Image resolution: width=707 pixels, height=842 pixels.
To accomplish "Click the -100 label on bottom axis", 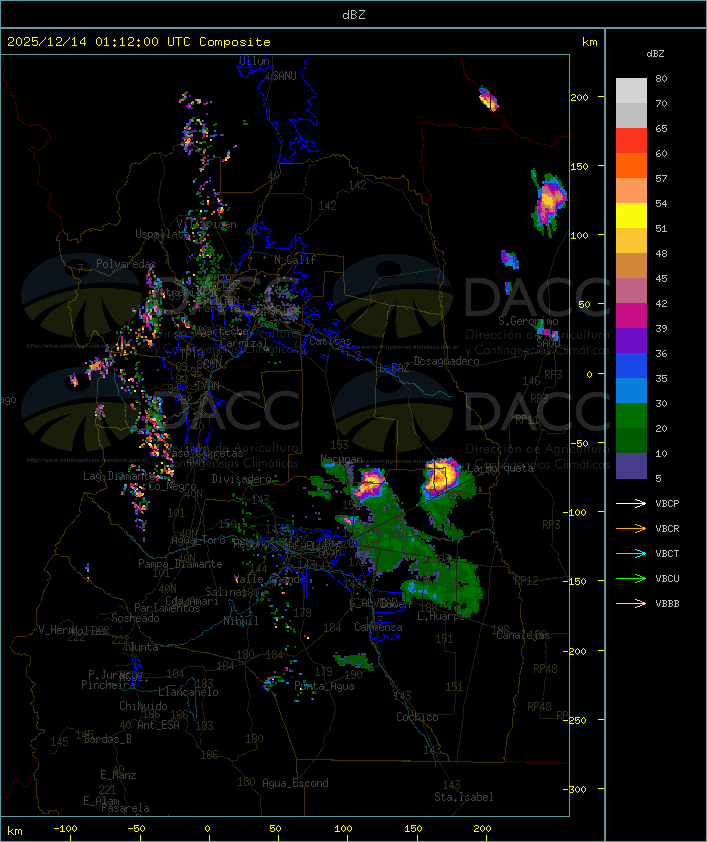I will click(65, 829).
